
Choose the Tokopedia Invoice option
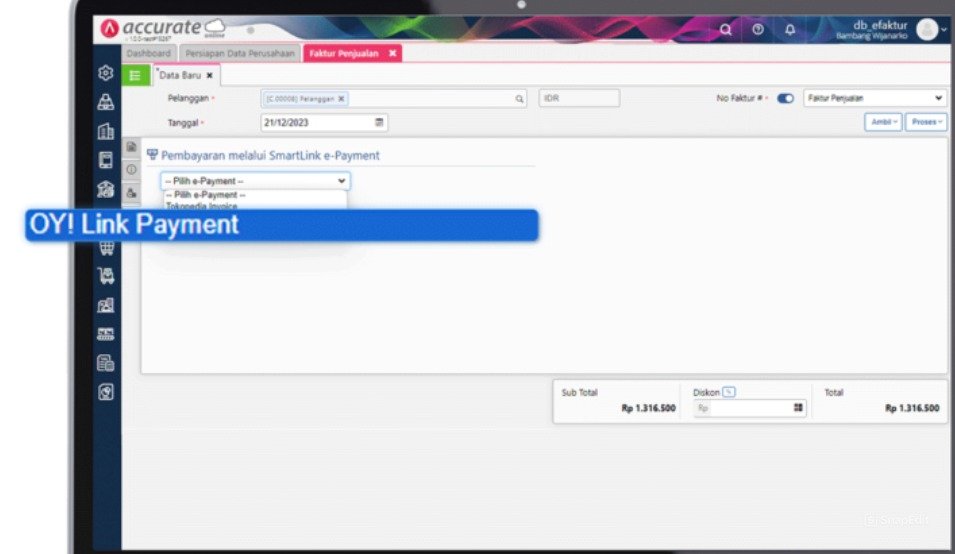[x=202, y=206]
